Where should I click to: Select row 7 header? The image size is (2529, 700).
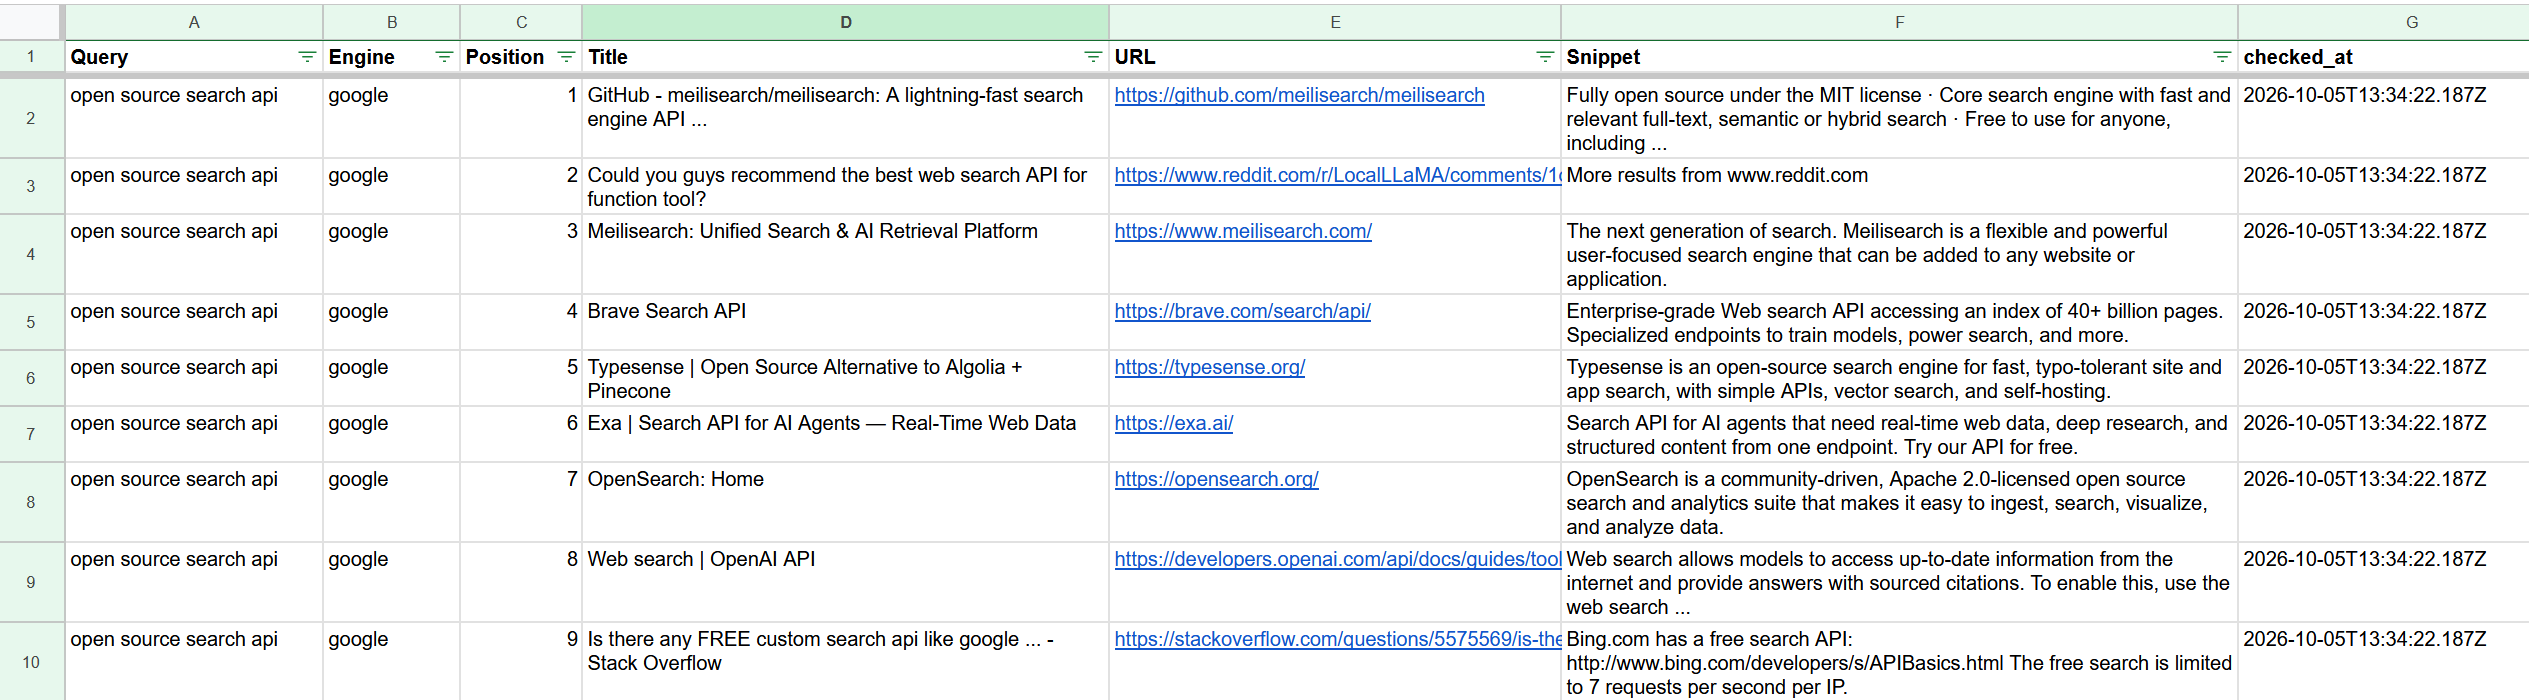pos(31,434)
